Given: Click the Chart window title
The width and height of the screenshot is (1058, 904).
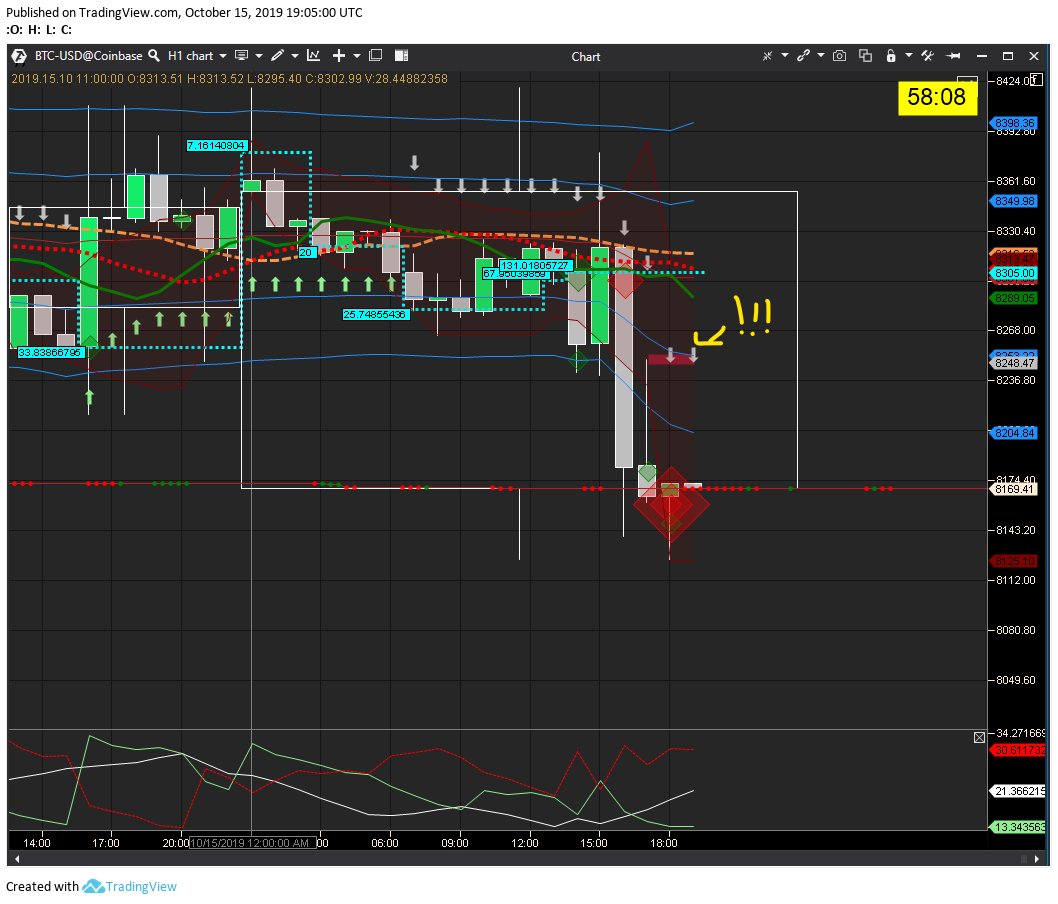Looking at the screenshot, I should tap(586, 57).
